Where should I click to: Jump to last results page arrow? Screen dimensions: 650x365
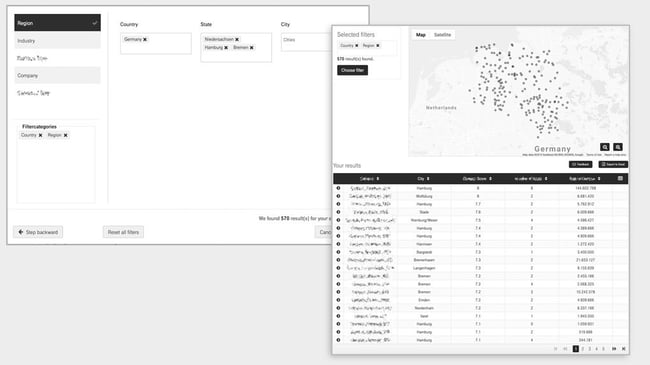click(x=623, y=349)
